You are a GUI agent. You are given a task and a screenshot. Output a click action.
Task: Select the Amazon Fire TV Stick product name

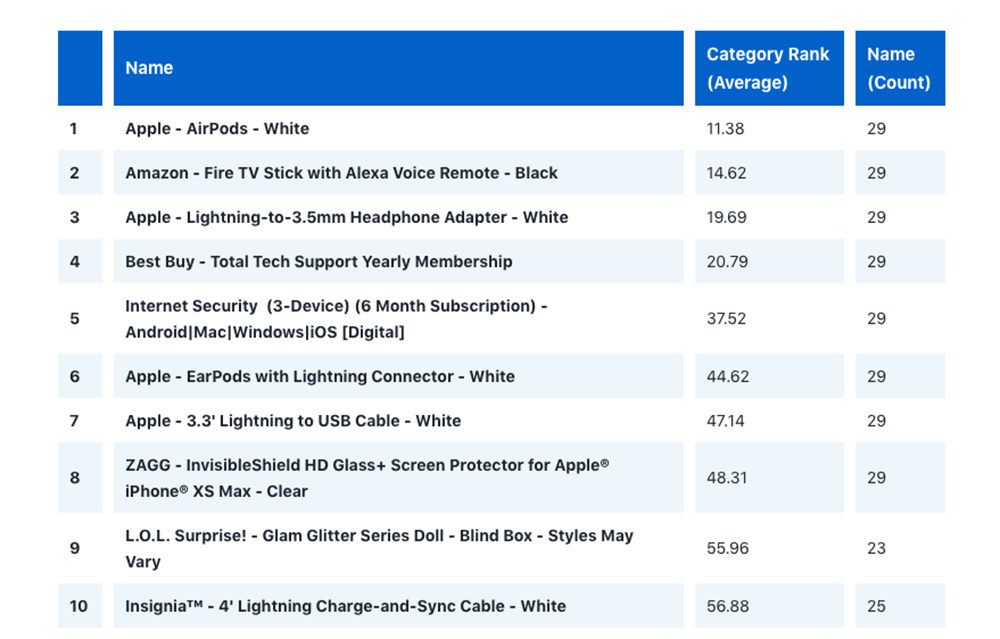[341, 173]
